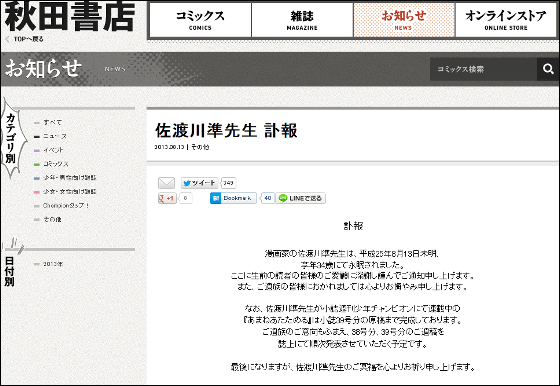Click the search magnifier icon

[548, 69]
